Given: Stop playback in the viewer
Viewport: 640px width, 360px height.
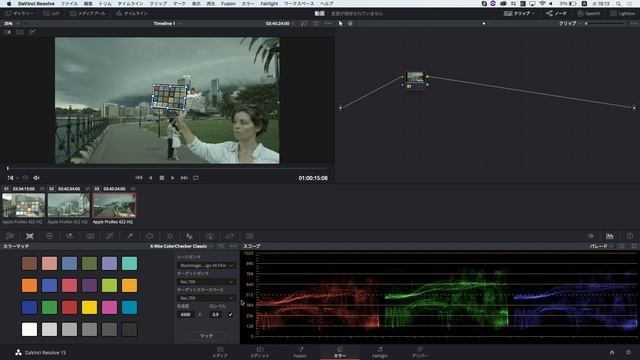Looking at the screenshot, I should coord(162,178).
